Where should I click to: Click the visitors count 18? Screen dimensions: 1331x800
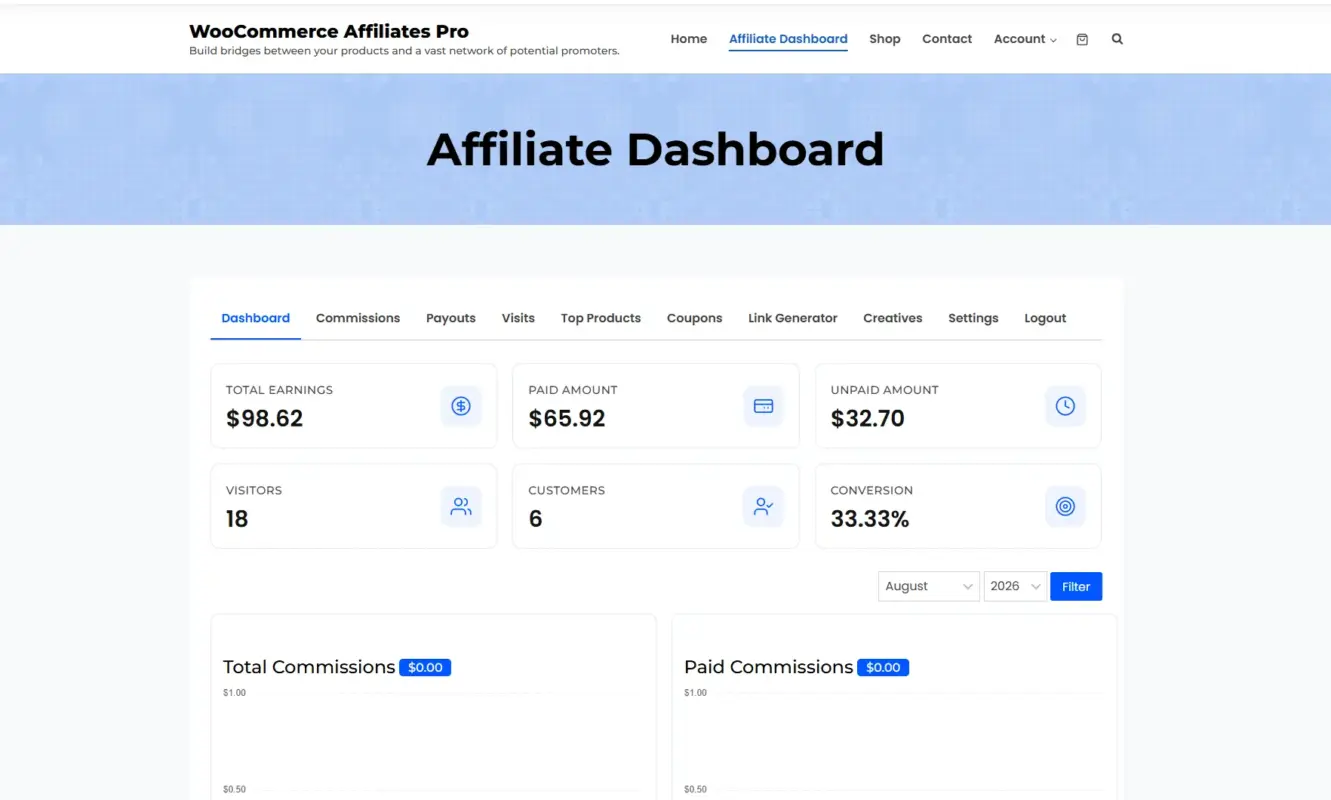pyautogui.click(x=237, y=519)
